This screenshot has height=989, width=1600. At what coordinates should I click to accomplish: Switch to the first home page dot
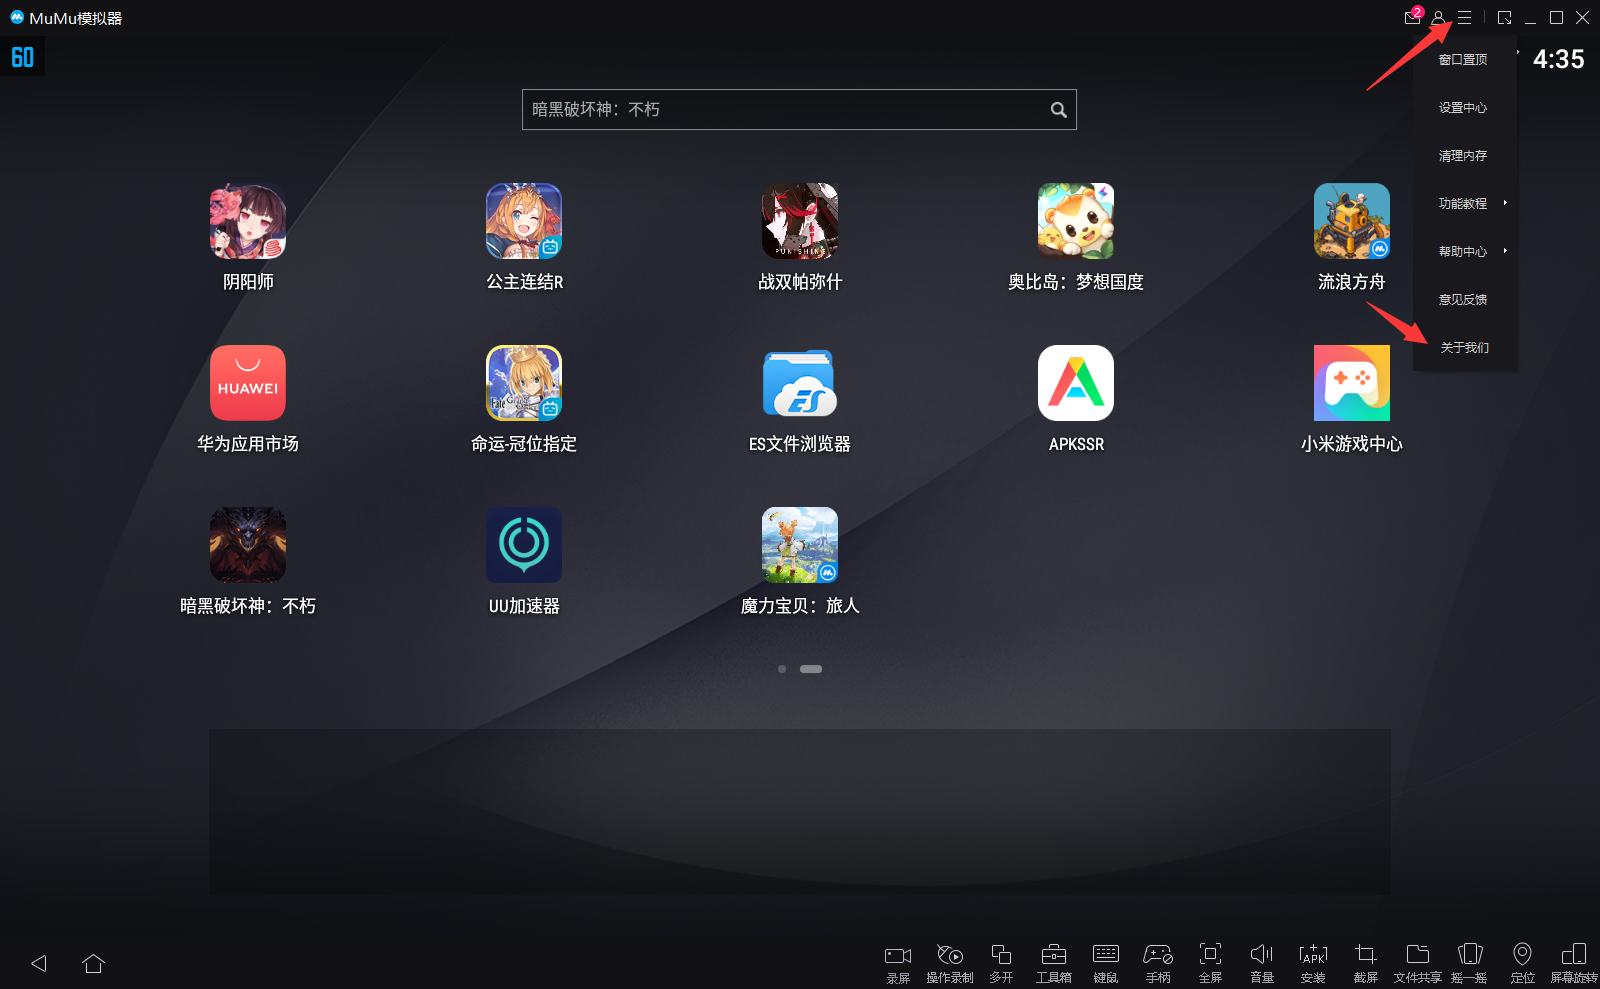pyautogui.click(x=782, y=669)
